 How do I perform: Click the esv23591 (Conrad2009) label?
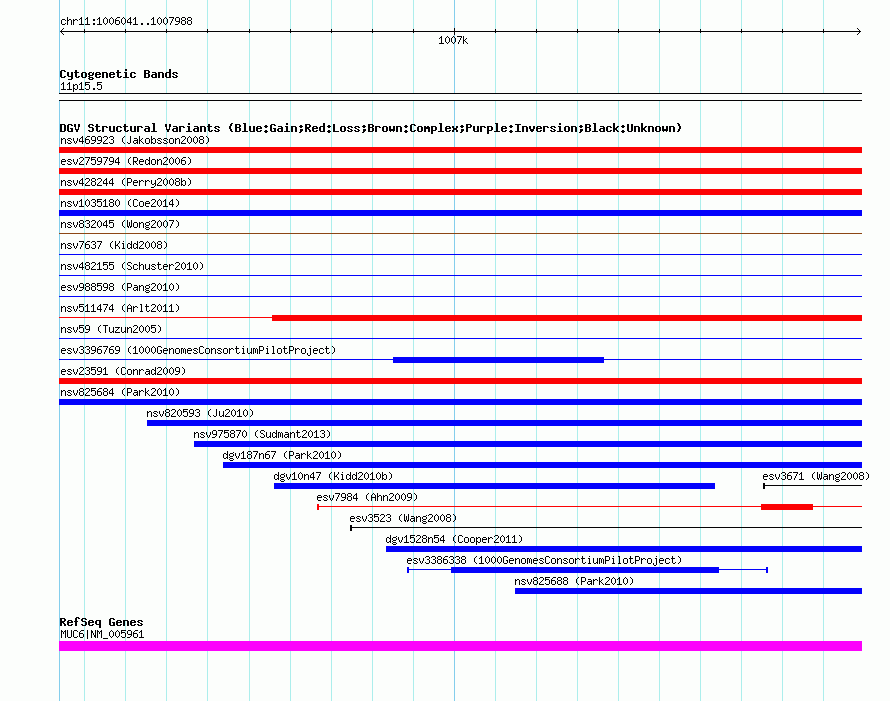[x=123, y=371]
